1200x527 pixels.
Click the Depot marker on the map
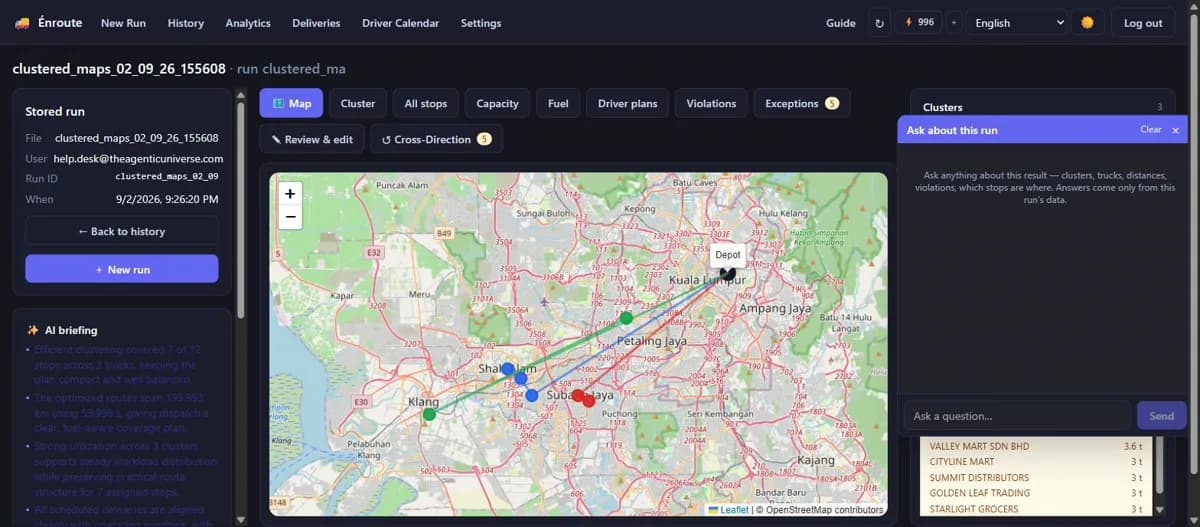[728, 272]
